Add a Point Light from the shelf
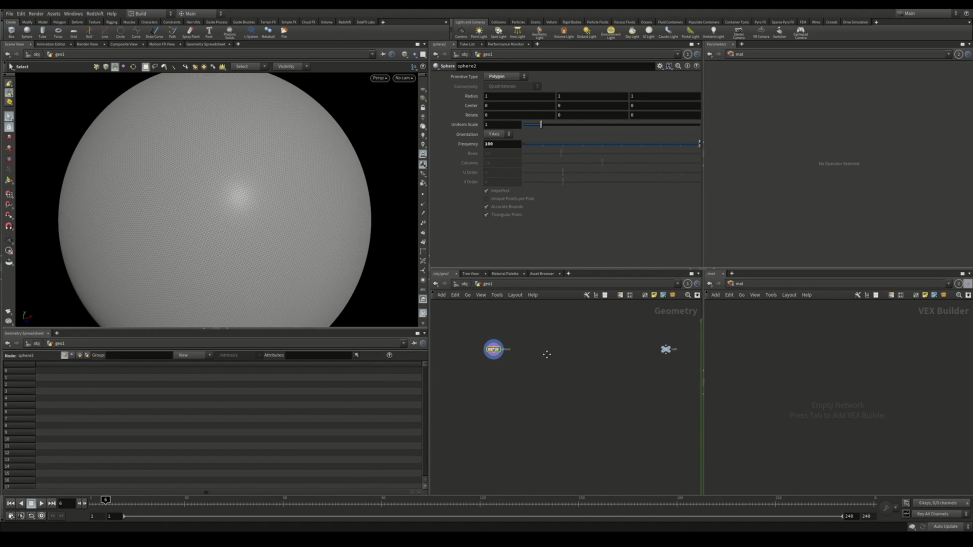 (479, 32)
